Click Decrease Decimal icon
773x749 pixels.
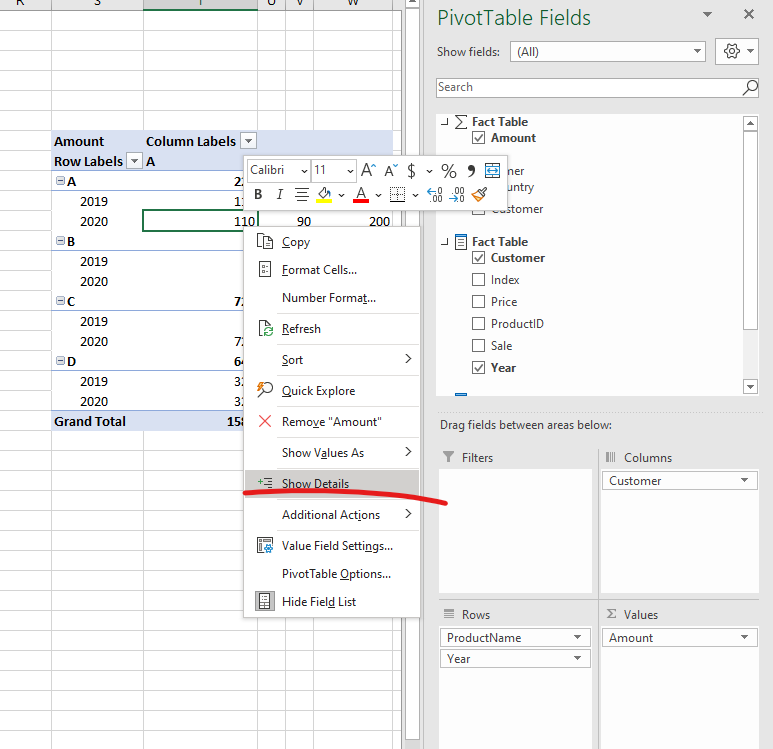(457, 194)
